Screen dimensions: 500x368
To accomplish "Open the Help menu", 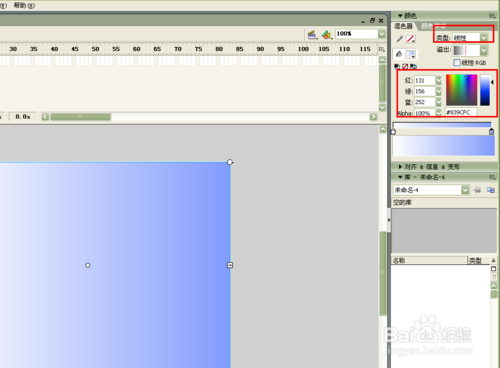I will coord(24,5).
